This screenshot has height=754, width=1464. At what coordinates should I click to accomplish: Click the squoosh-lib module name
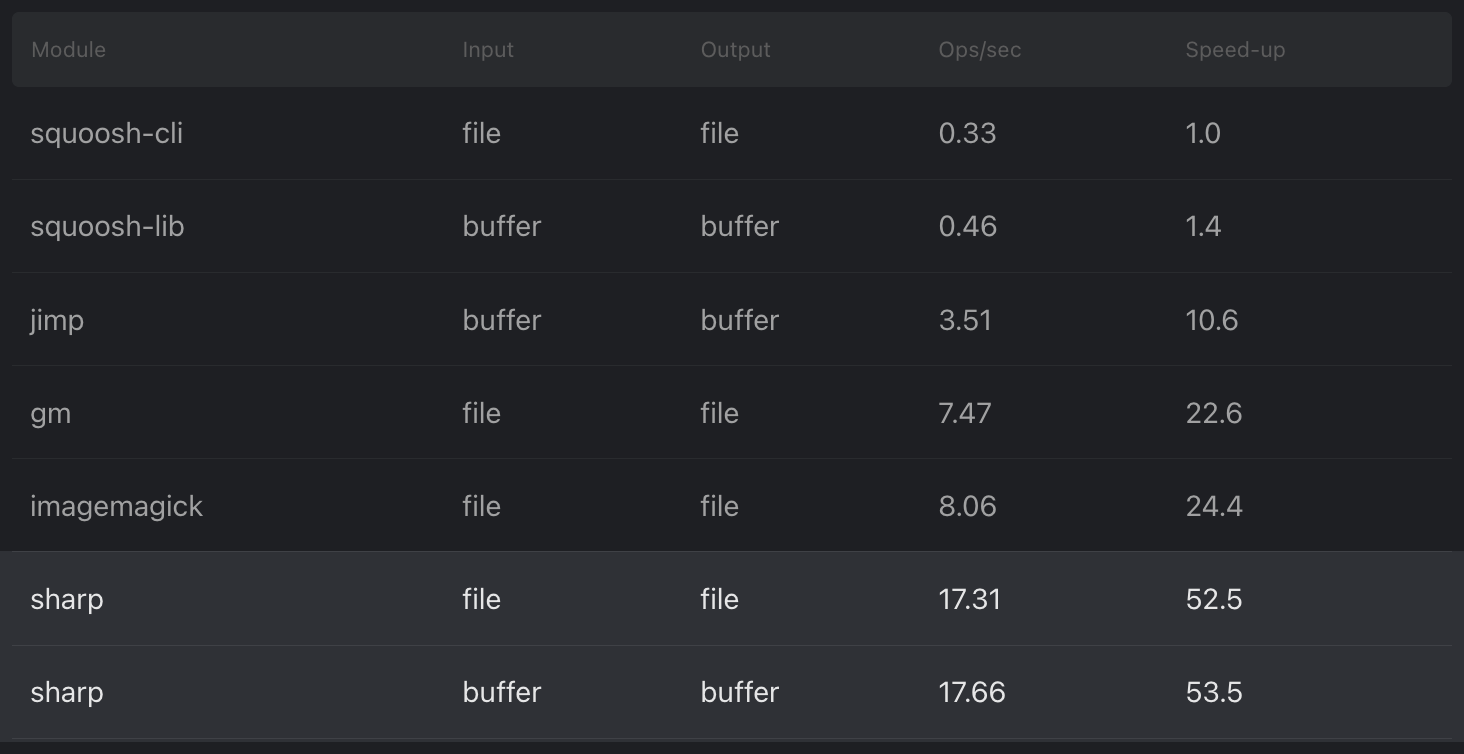click(x=107, y=227)
